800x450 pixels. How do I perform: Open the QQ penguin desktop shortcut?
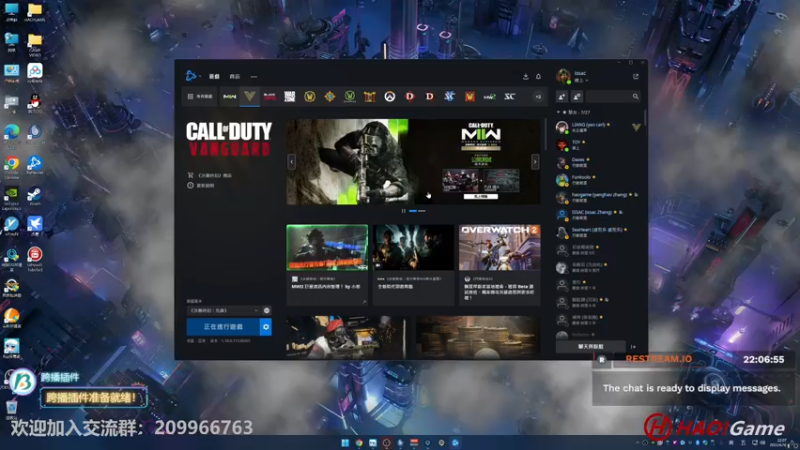tap(35, 103)
